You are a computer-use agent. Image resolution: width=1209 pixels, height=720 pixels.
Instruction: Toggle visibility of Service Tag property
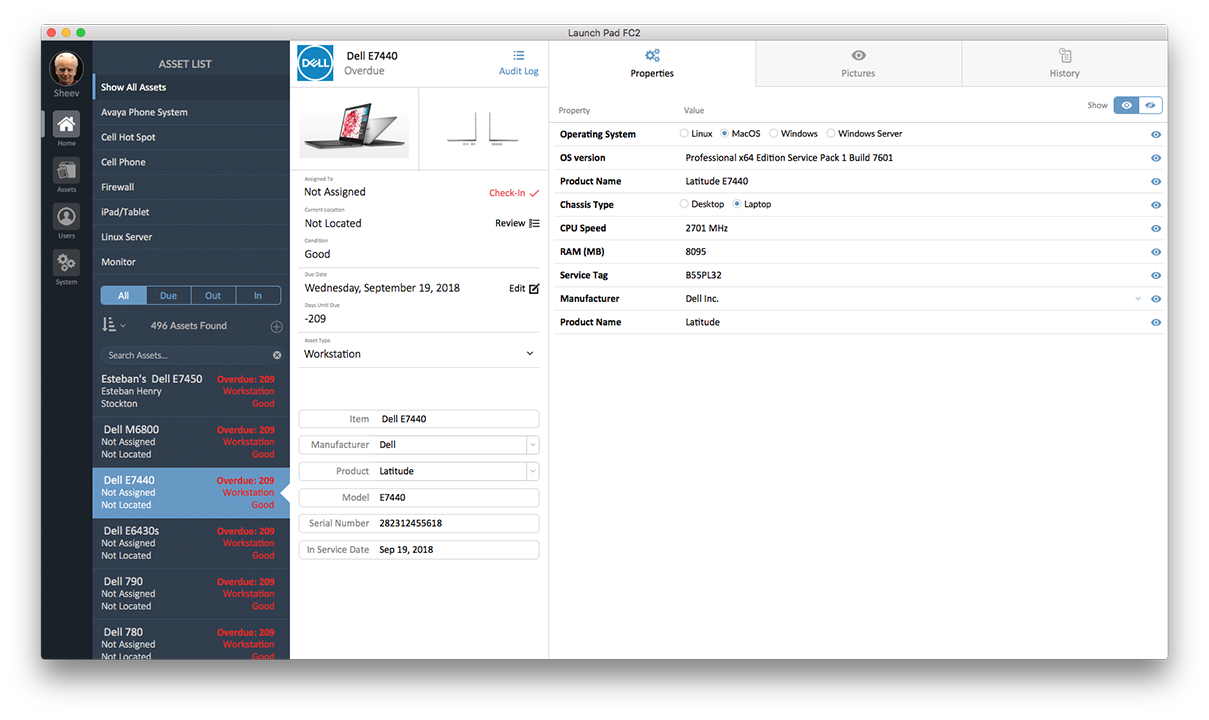(x=1156, y=276)
